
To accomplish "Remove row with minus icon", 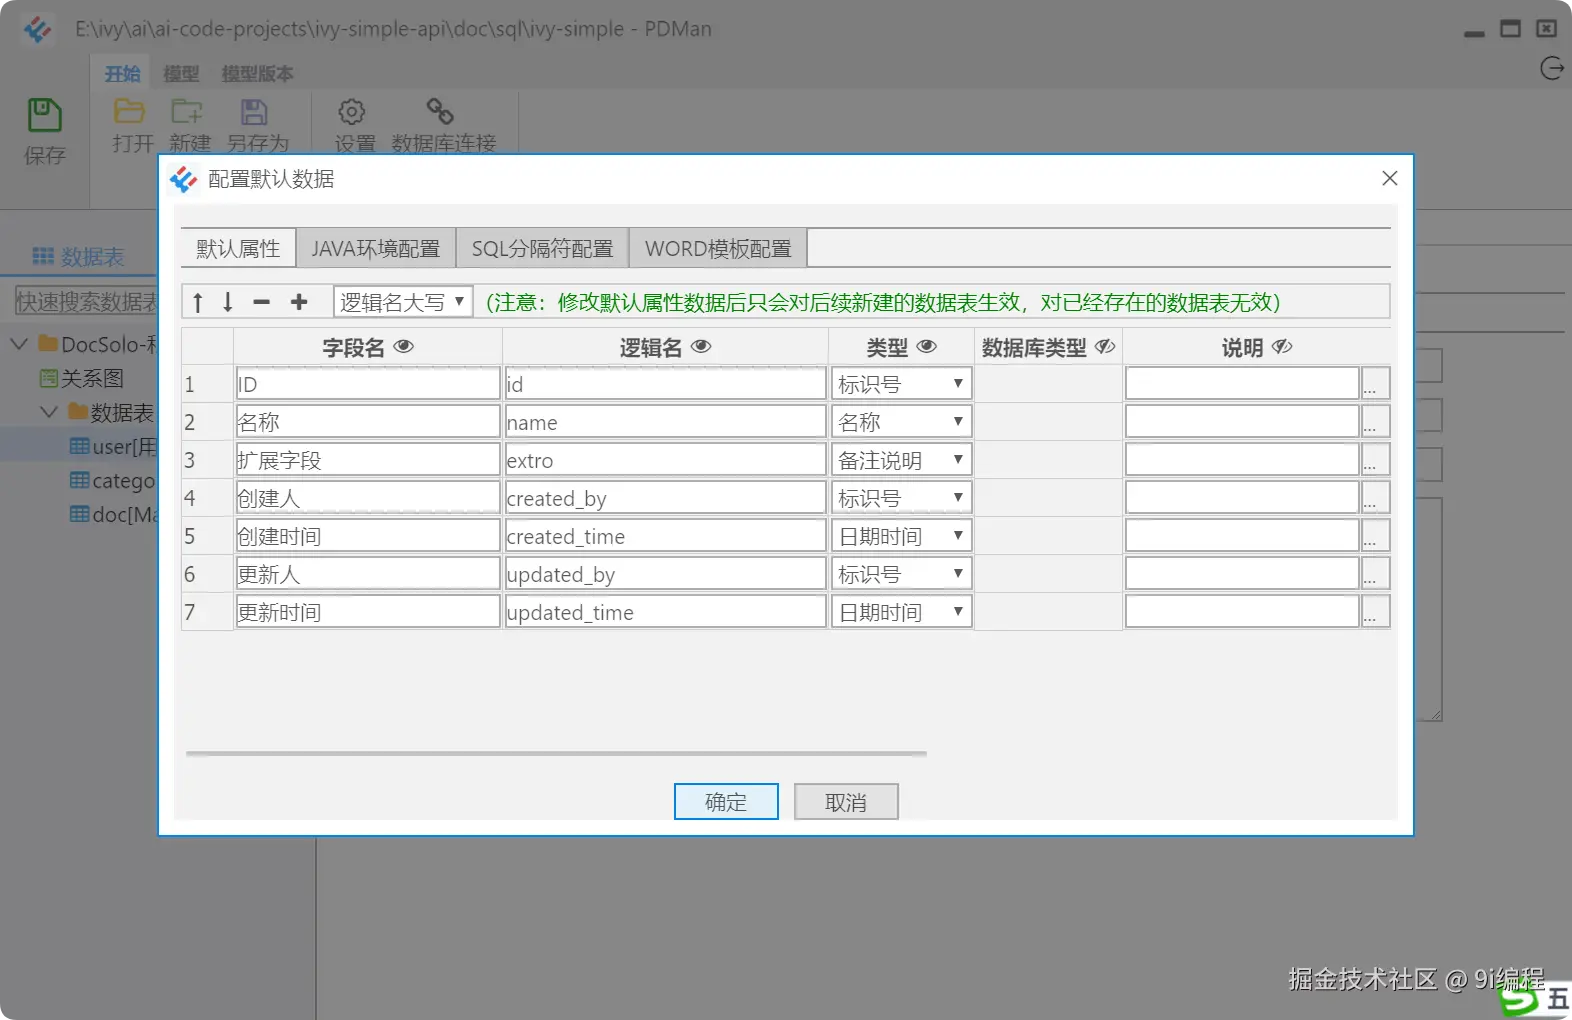I will [x=262, y=302].
